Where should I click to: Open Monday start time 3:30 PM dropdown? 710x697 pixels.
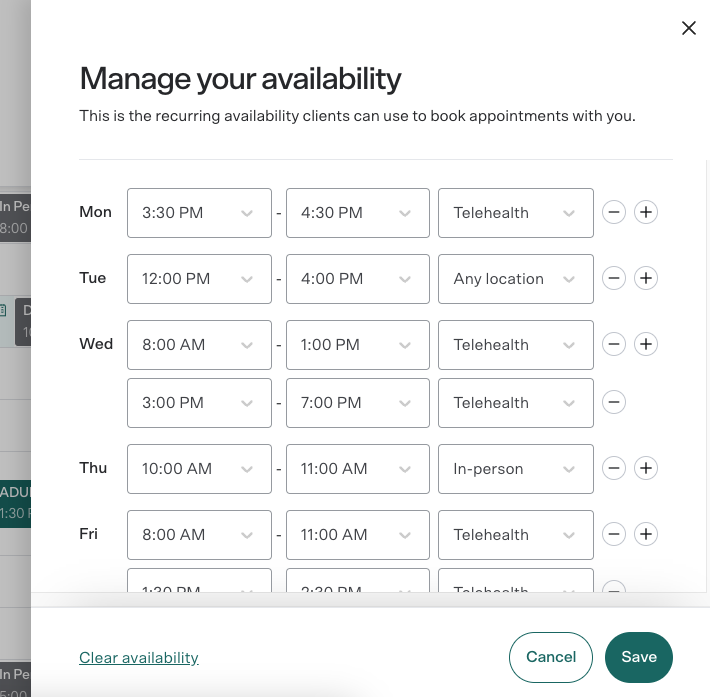pyautogui.click(x=199, y=213)
